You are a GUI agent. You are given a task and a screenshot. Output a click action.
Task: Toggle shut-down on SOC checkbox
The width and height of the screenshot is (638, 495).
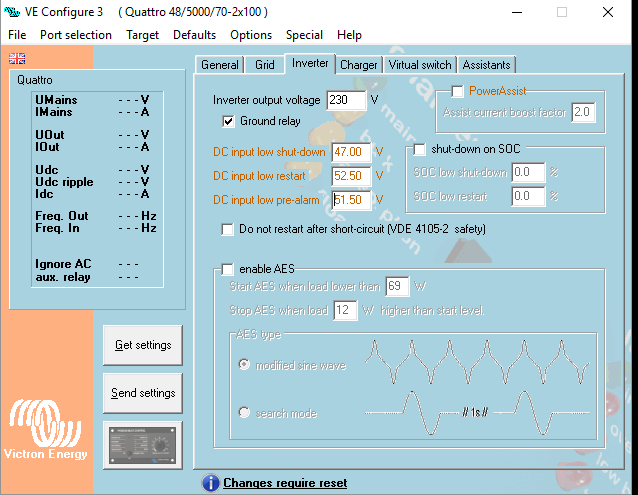[x=420, y=149]
